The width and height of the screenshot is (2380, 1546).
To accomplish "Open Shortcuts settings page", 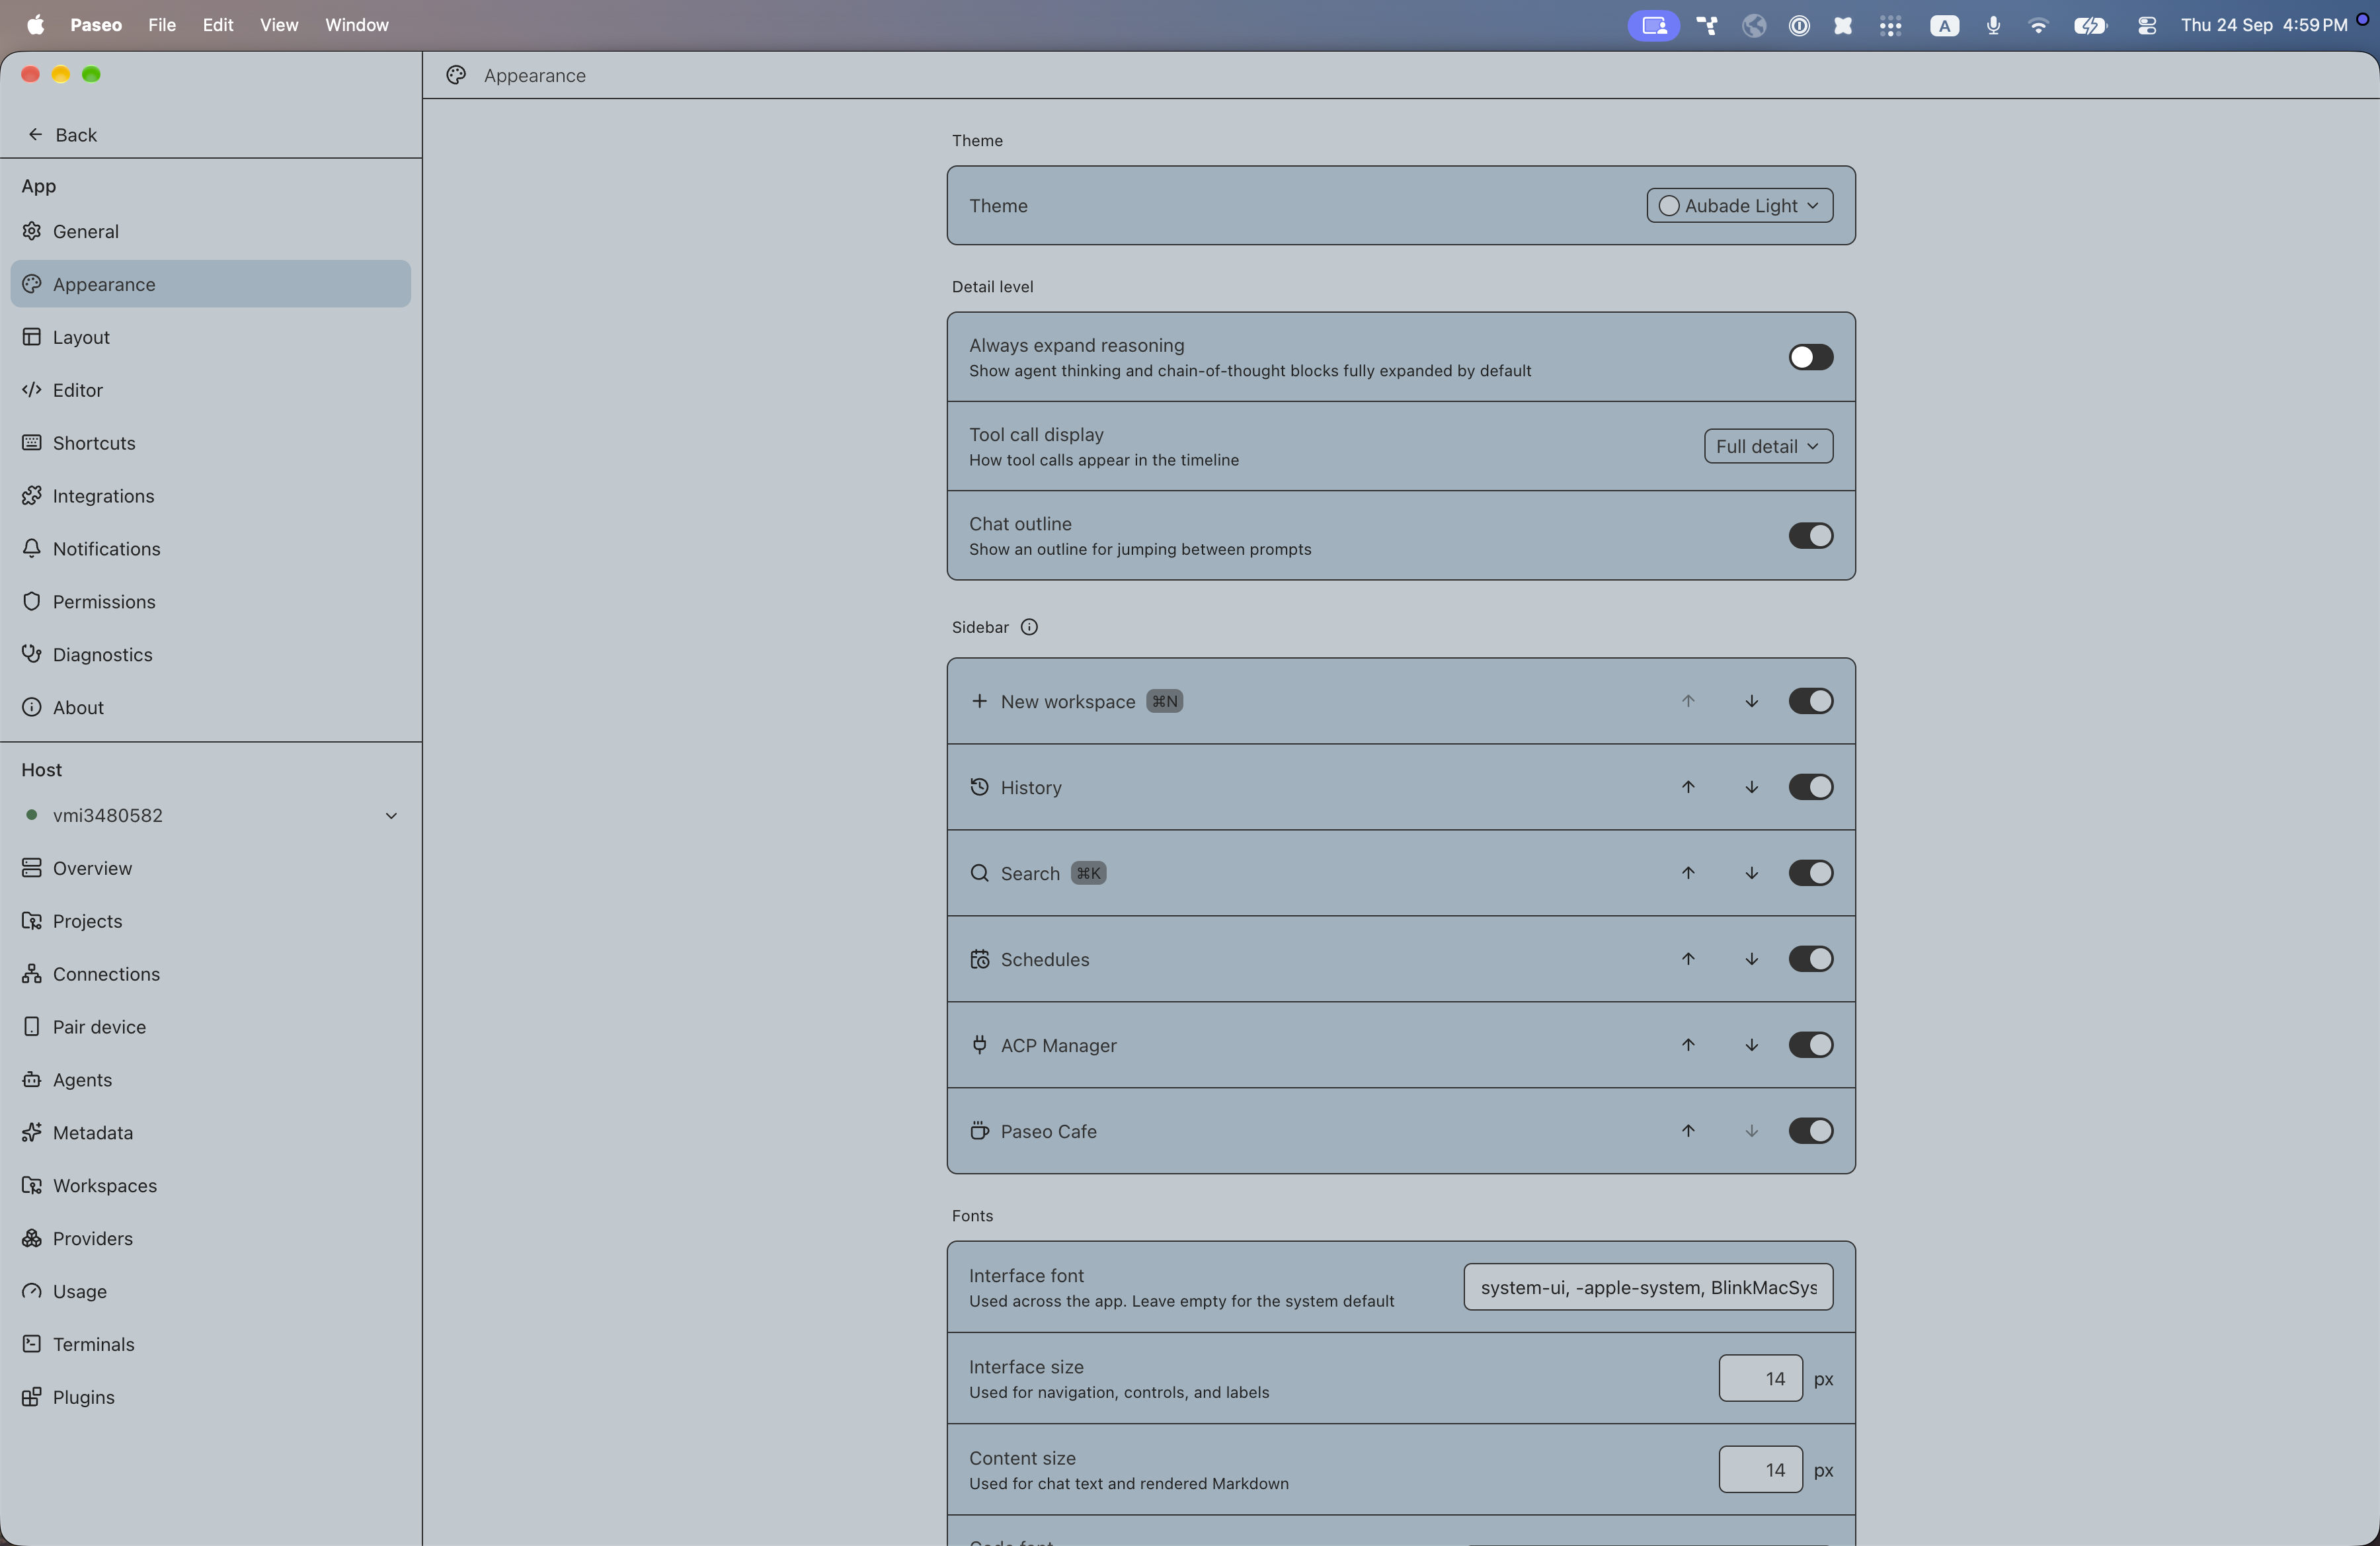I will (x=211, y=443).
